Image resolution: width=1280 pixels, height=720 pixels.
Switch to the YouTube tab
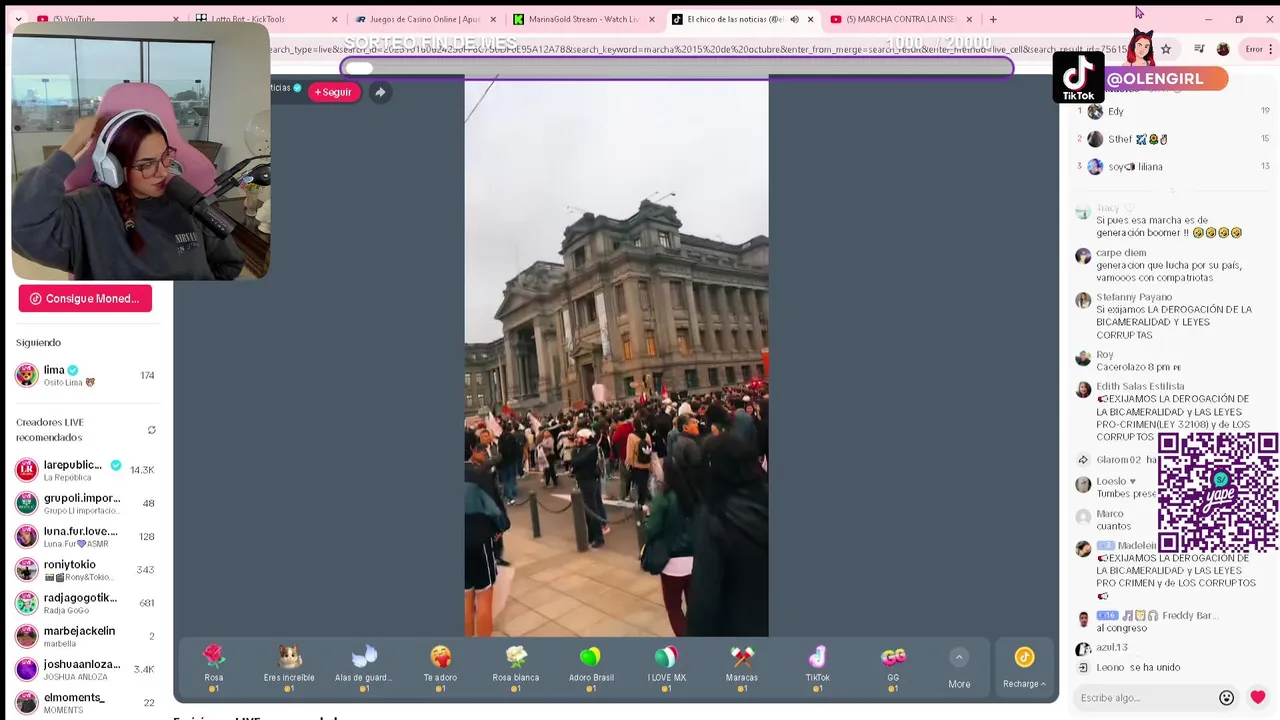pyautogui.click(x=105, y=19)
